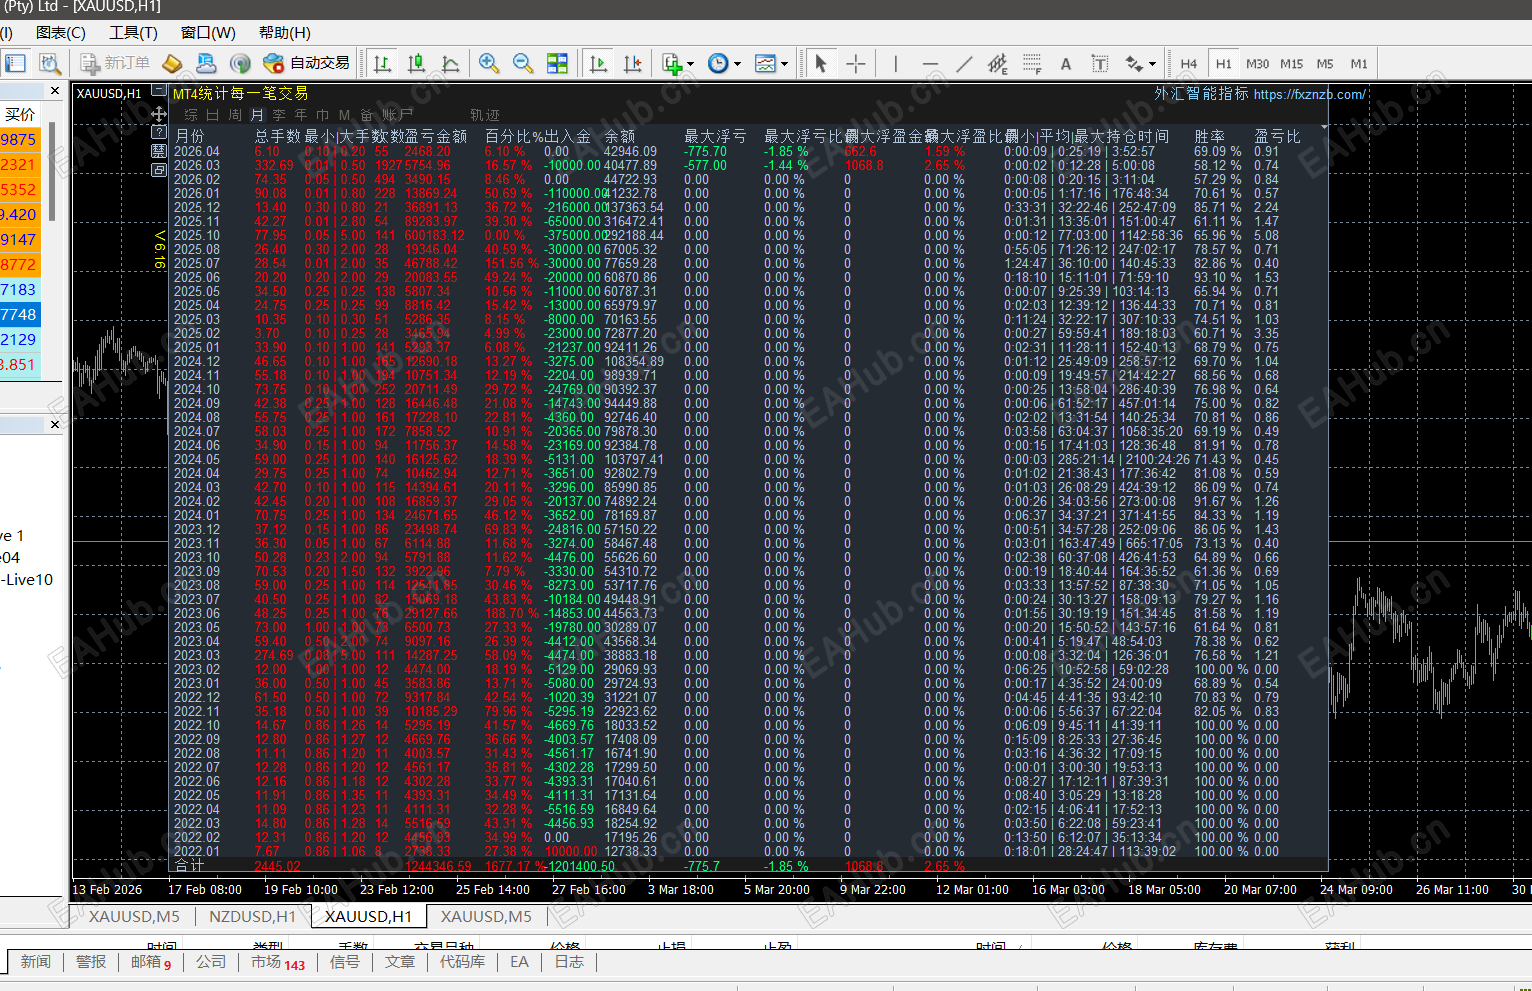Select the 日 daily statistics tab
Image resolution: width=1532 pixels, height=991 pixels.
[x=212, y=115]
